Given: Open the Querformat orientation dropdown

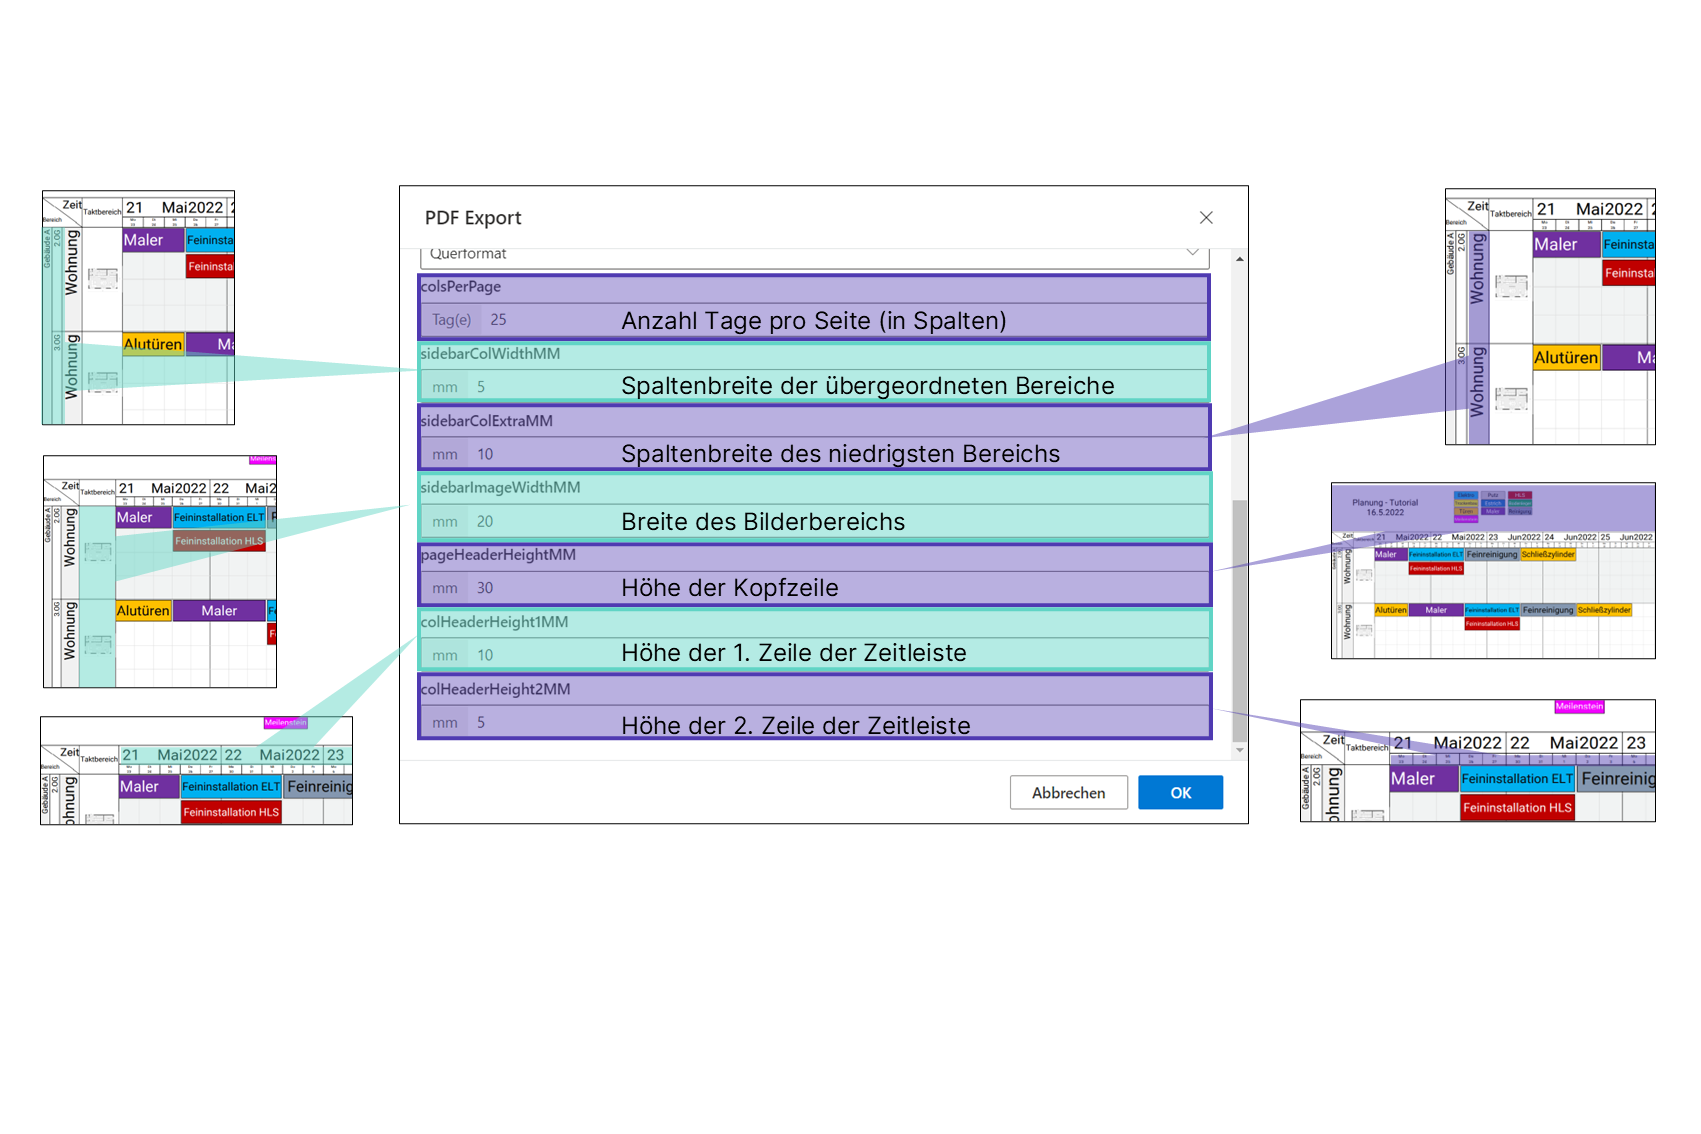Looking at the screenshot, I should 814,255.
